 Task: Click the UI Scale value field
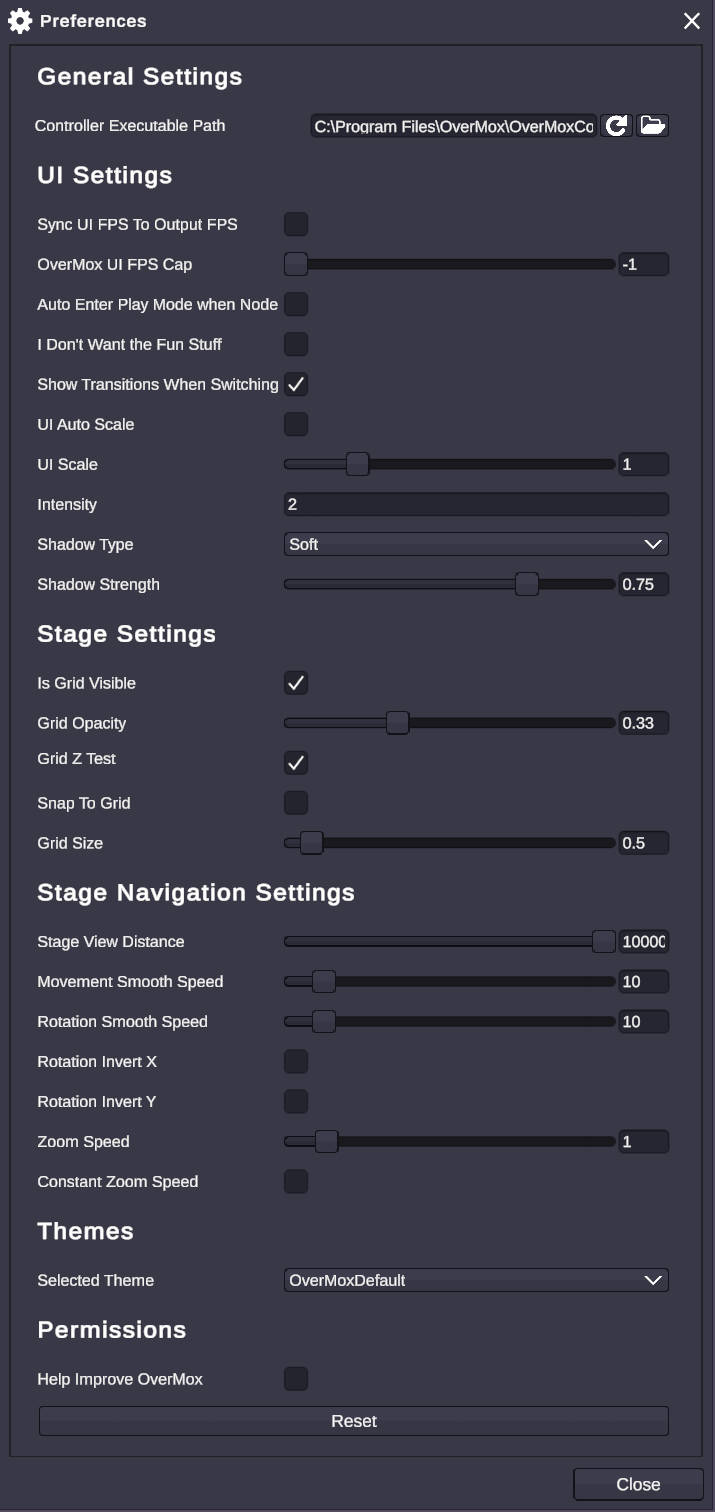click(x=643, y=464)
